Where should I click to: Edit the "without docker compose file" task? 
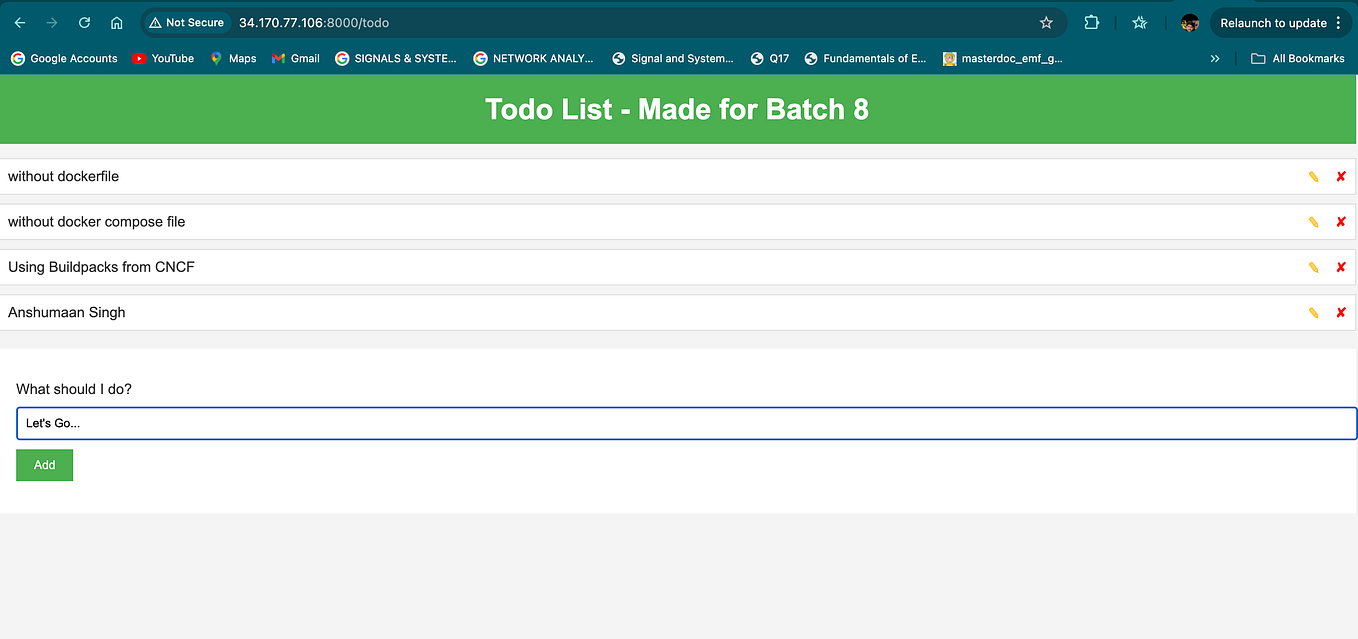(1313, 221)
